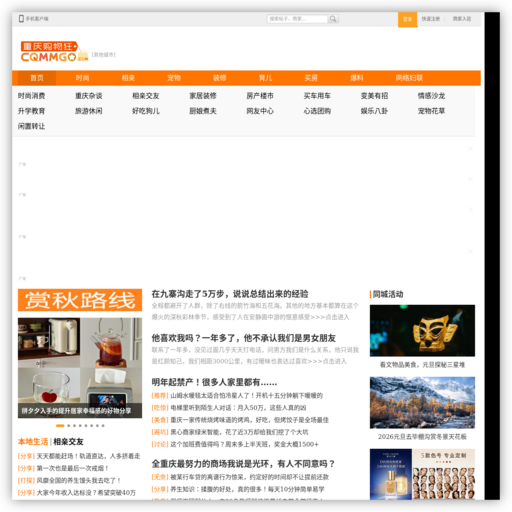This screenshot has width=512, height=512.
Task: Open the 宠物花草 forum link
Action: click(x=431, y=111)
